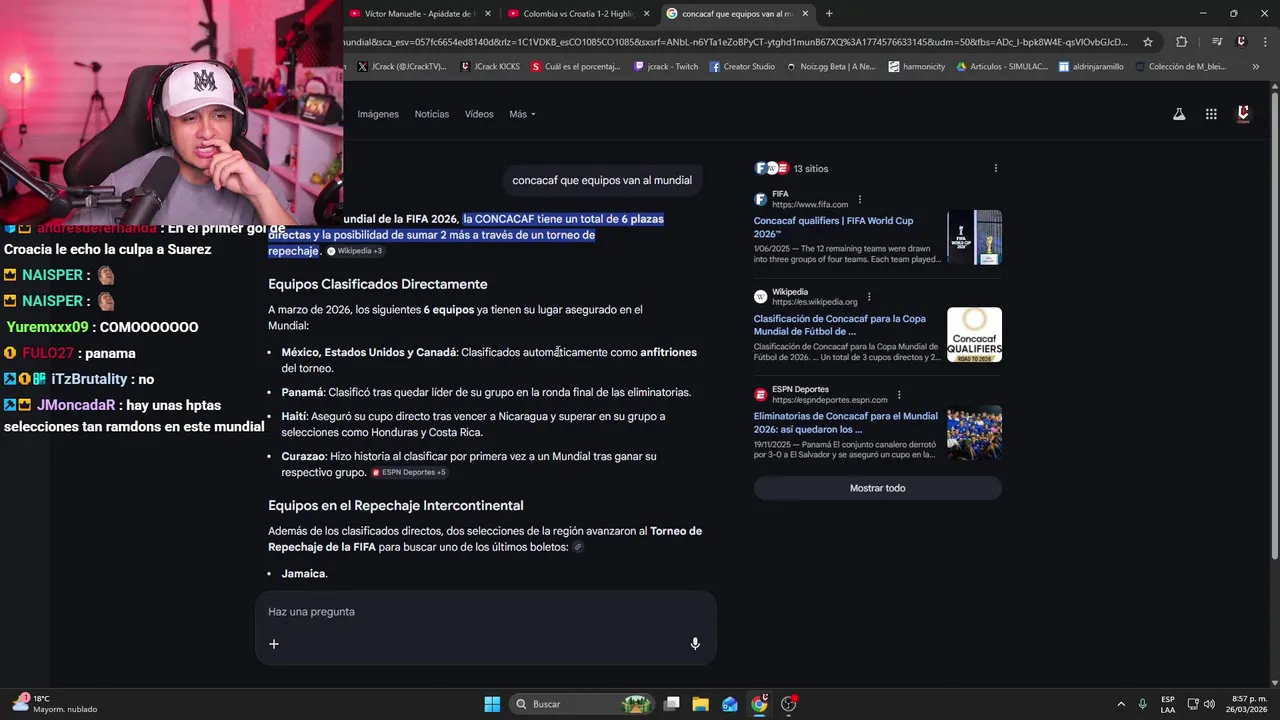
Task: Click the Wikipedia +3 source chip
Action: [354, 251]
